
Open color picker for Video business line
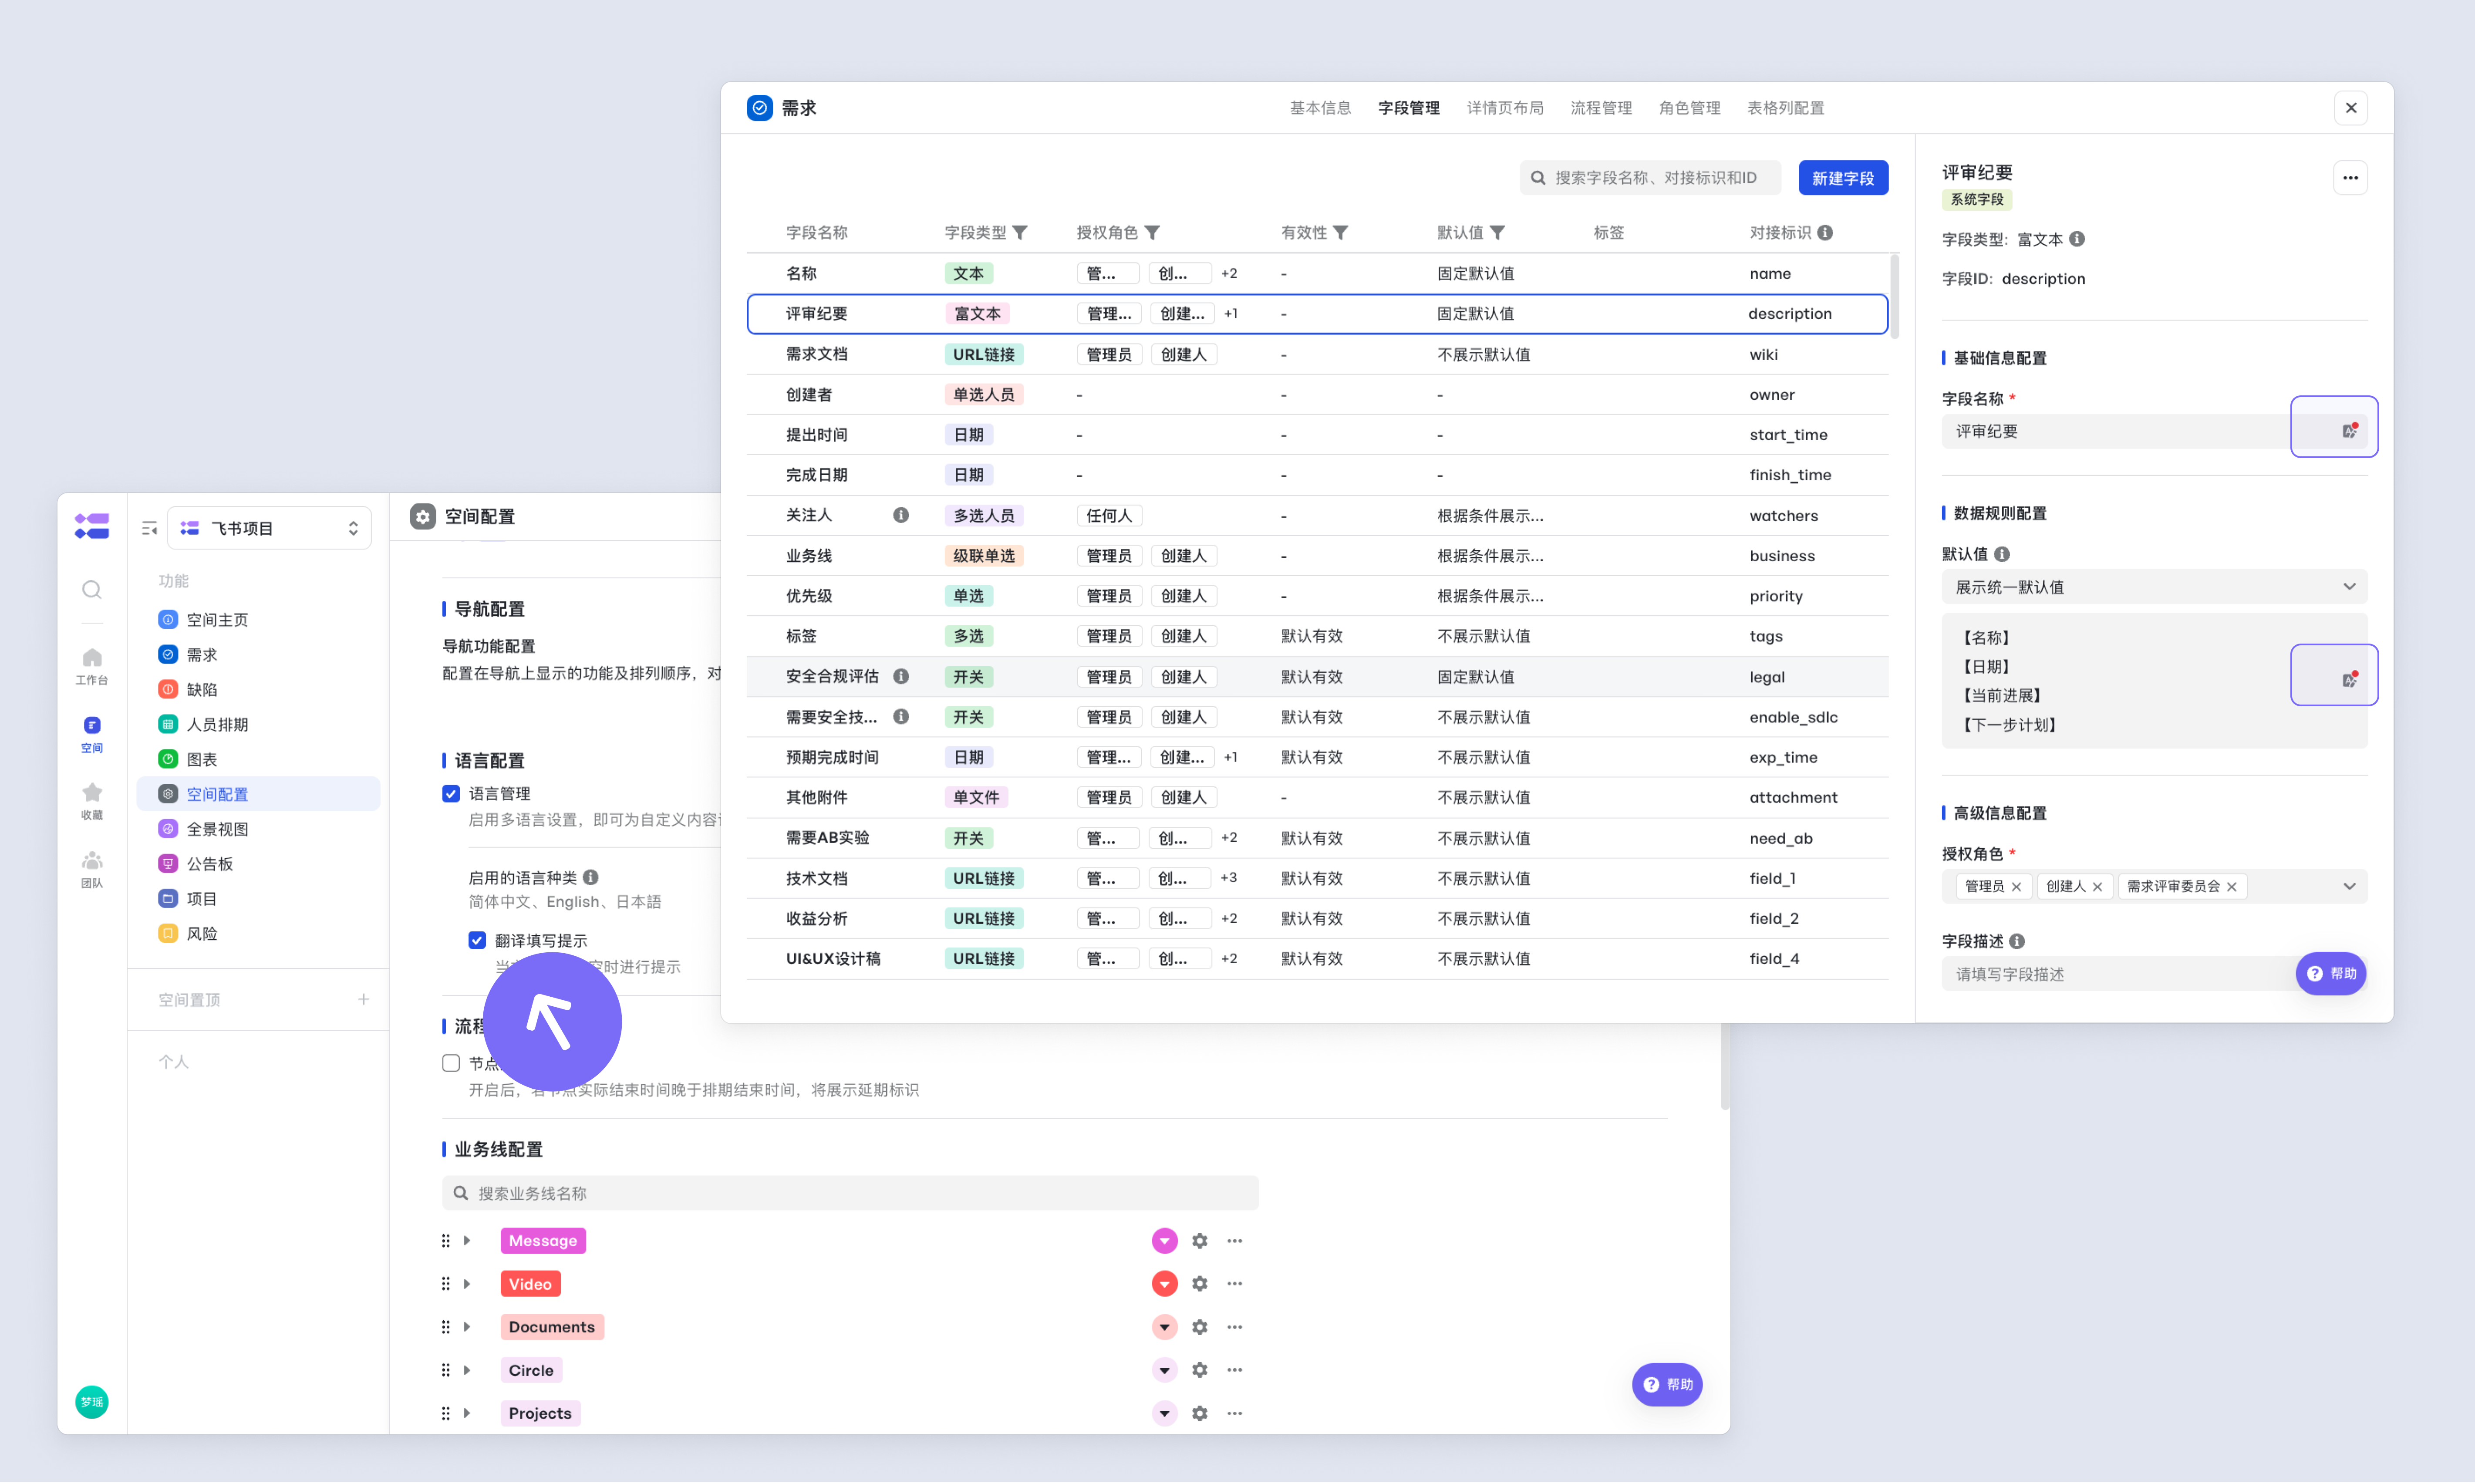tap(1164, 1284)
